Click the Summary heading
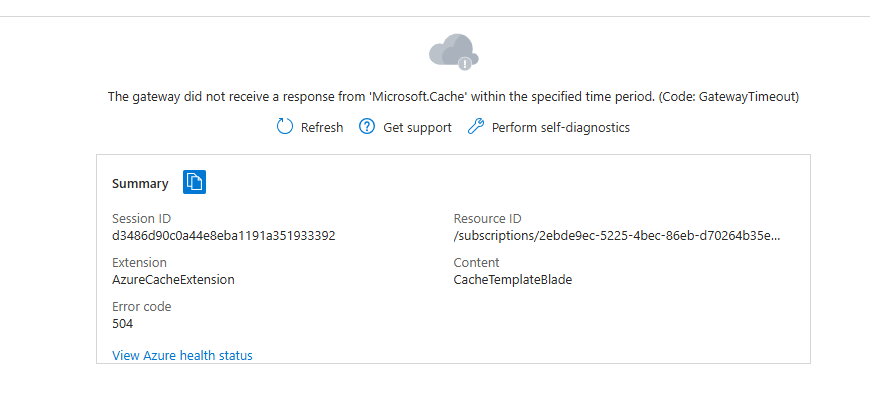 coord(140,184)
